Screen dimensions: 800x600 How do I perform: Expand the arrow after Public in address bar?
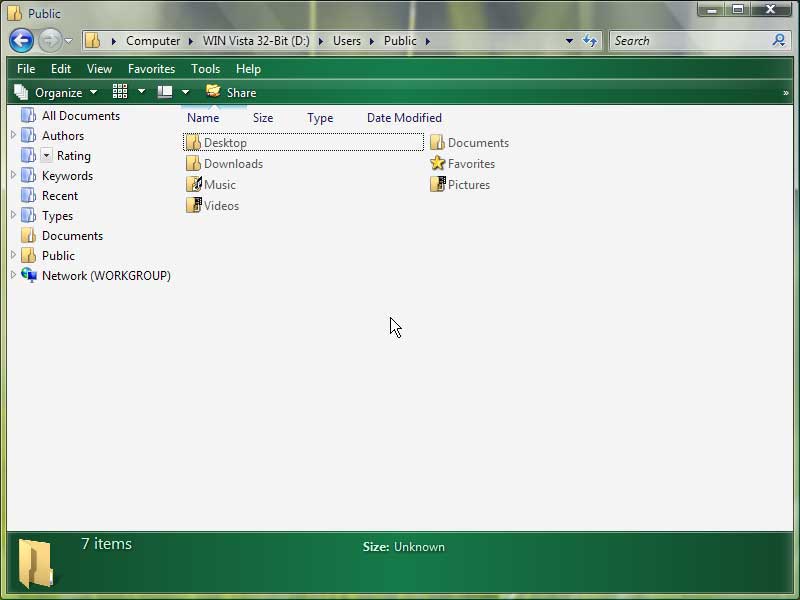(x=428, y=41)
